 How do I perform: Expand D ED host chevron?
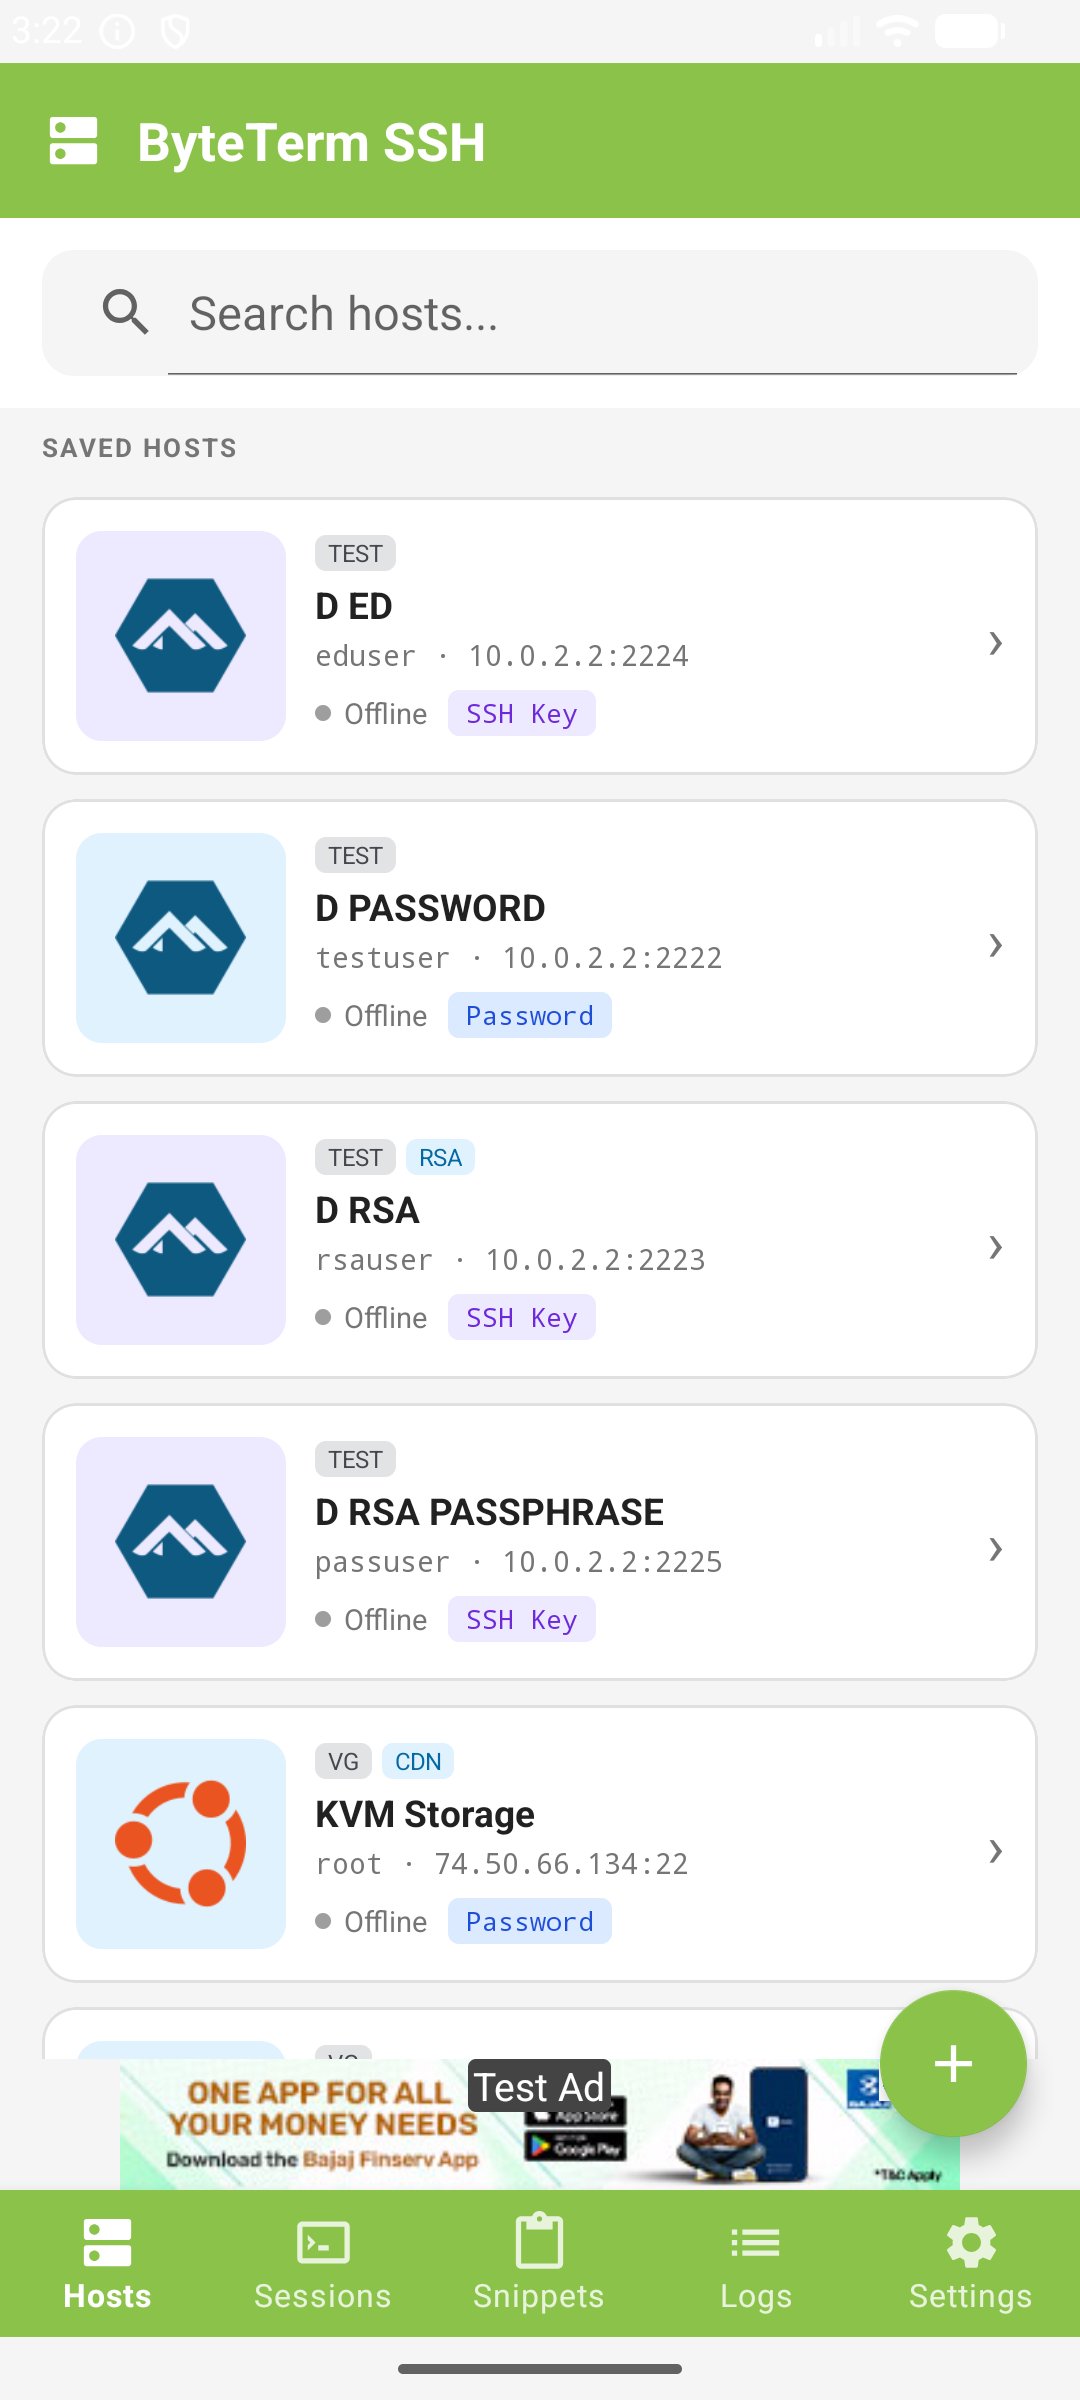(x=995, y=643)
